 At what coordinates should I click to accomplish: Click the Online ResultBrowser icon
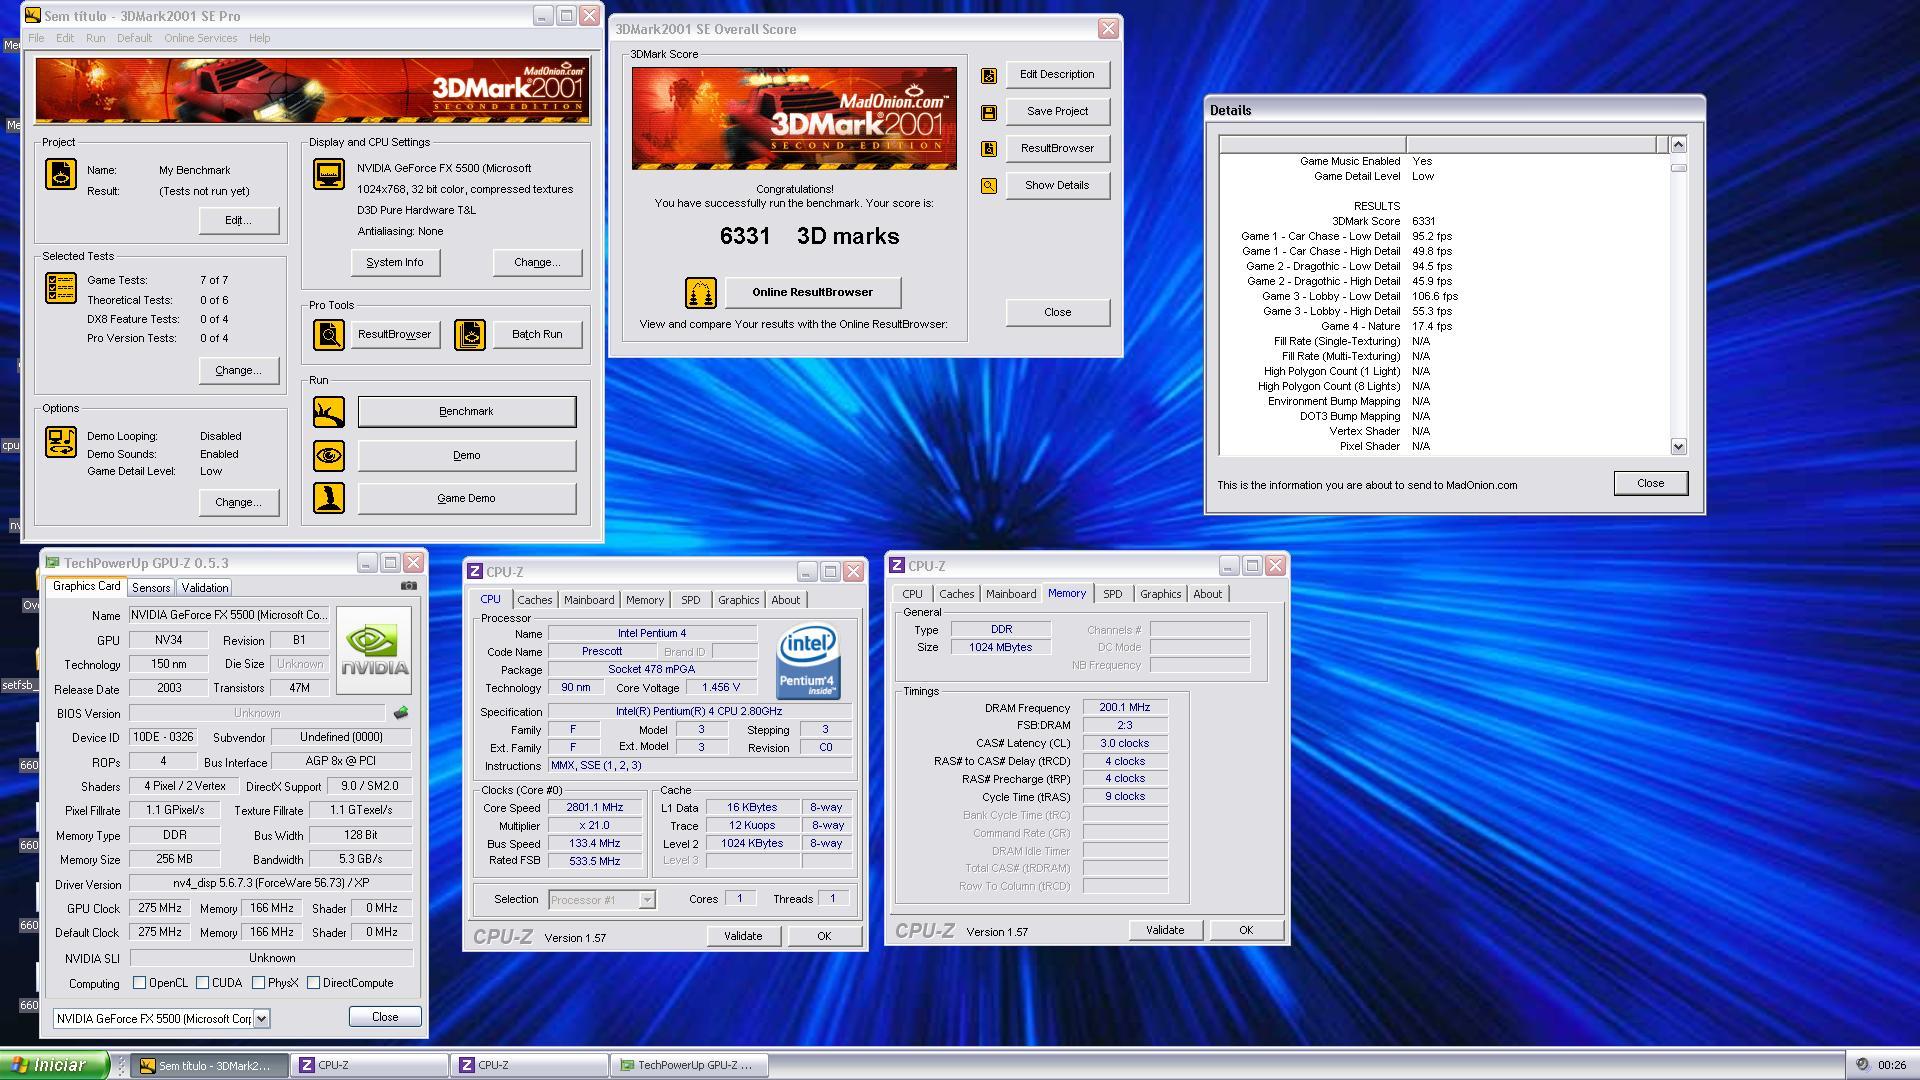(700, 293)
